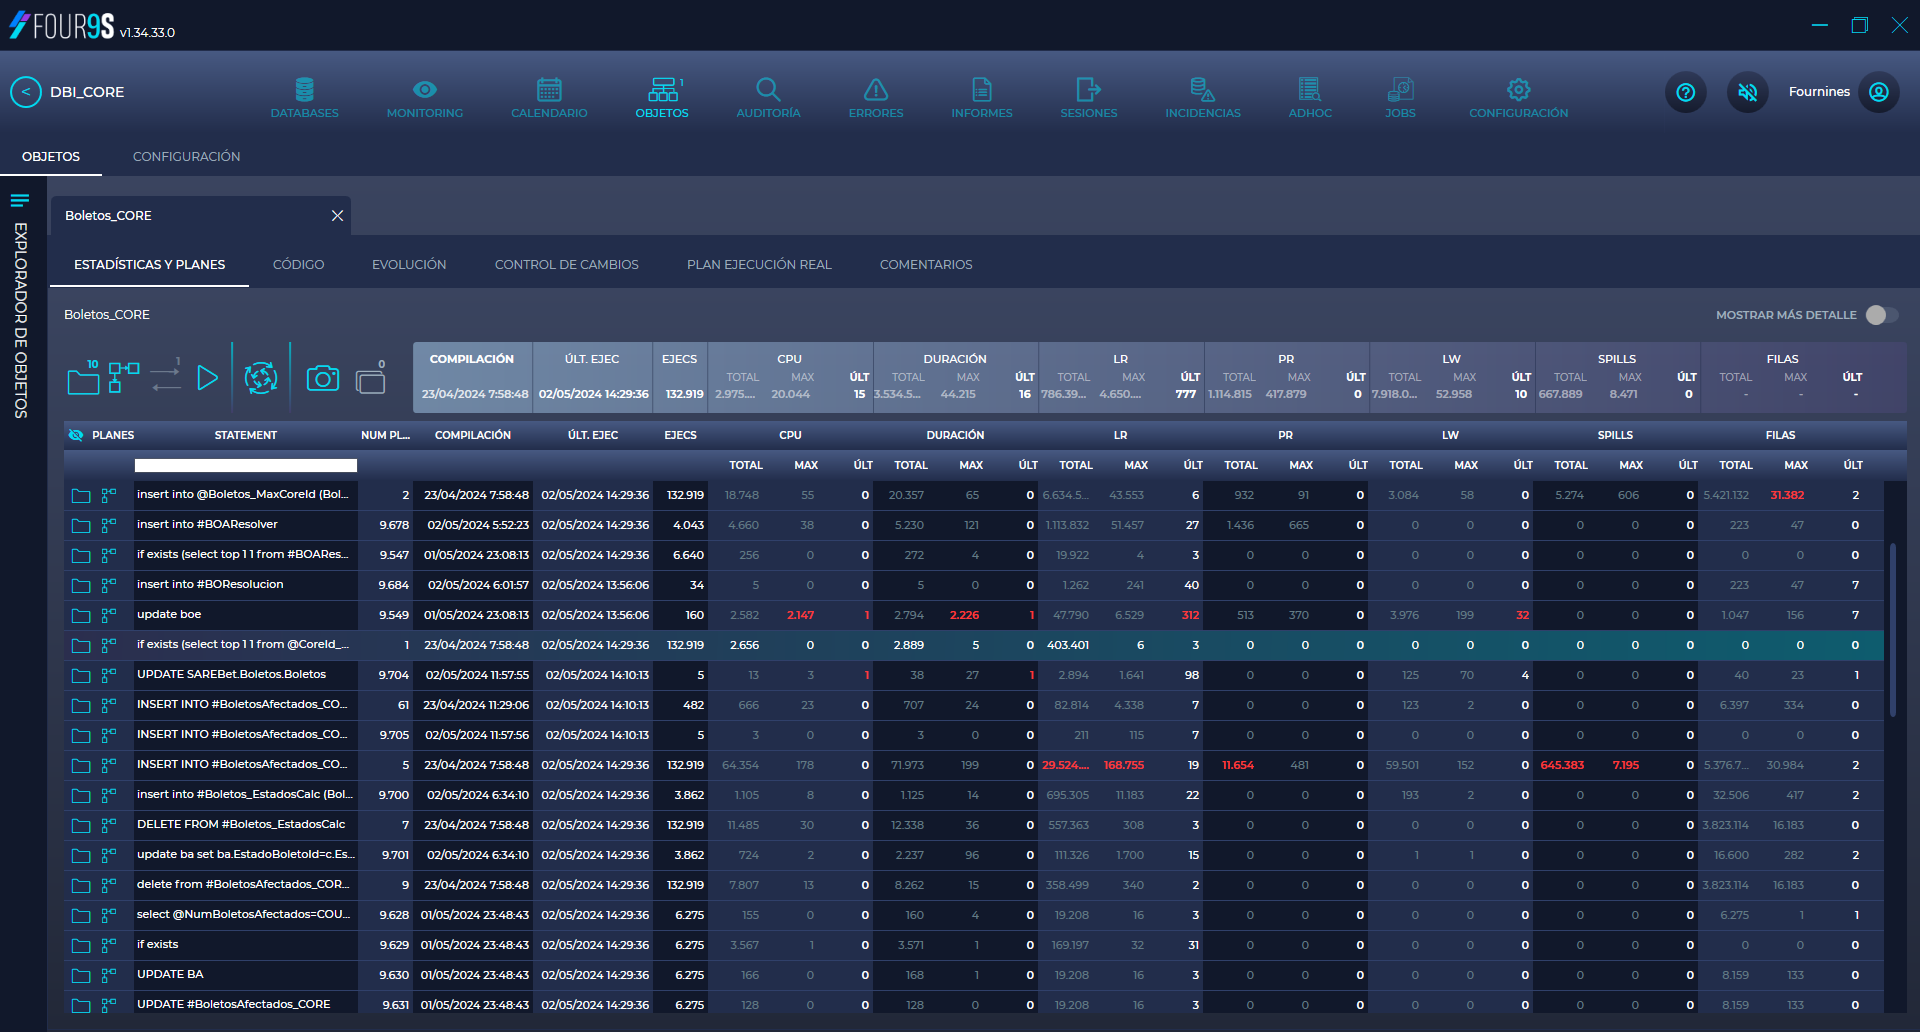The image size is (1920, 1032).
Task: Open the help question mark icon
Action: pyautogui.click(x=1685, y=92)
